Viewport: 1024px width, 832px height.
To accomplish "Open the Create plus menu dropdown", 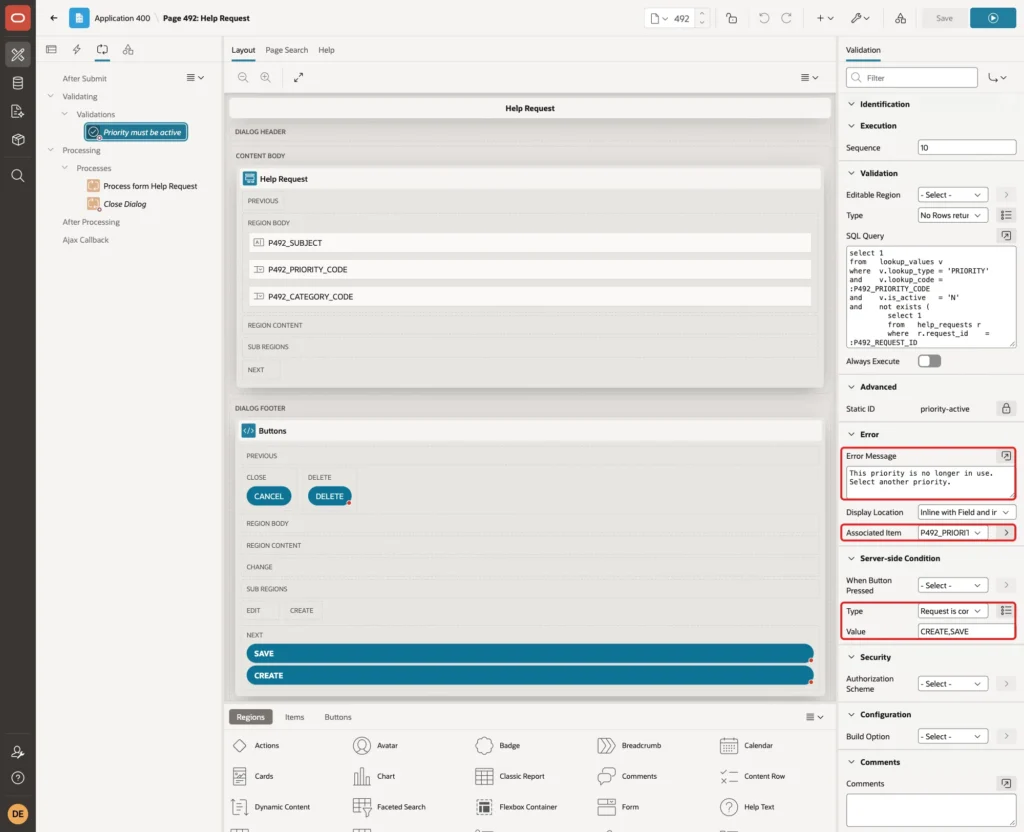I will tap(825, 18).
